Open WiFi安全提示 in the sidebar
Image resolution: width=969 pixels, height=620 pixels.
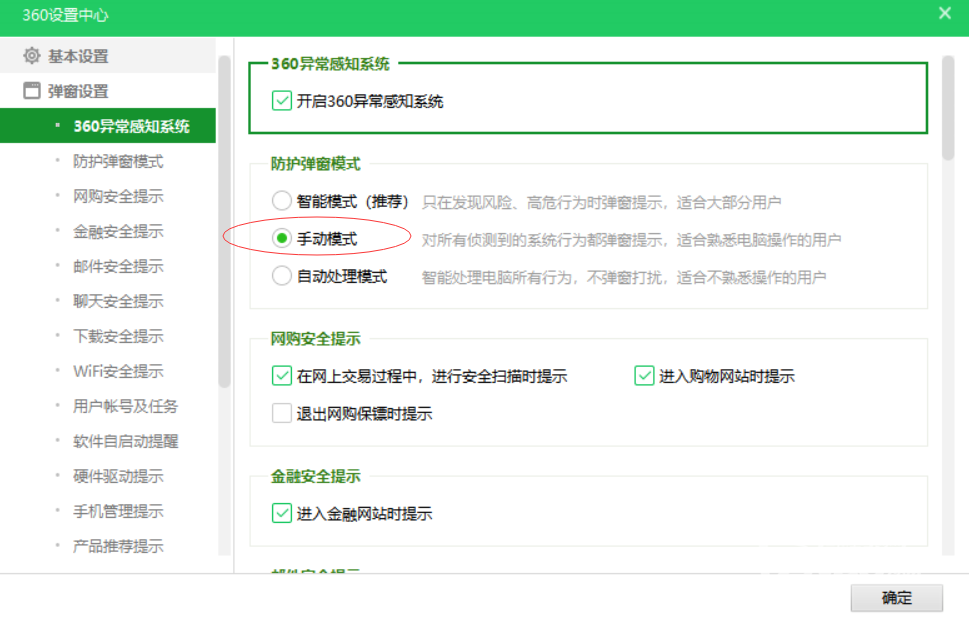(x=118, y=371)
